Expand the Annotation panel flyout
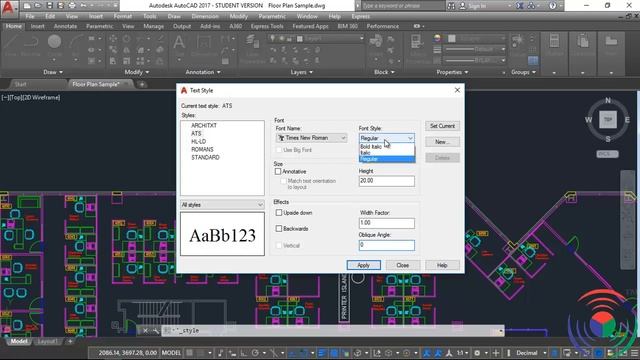 pyautogui.click(x=203, y=72)
